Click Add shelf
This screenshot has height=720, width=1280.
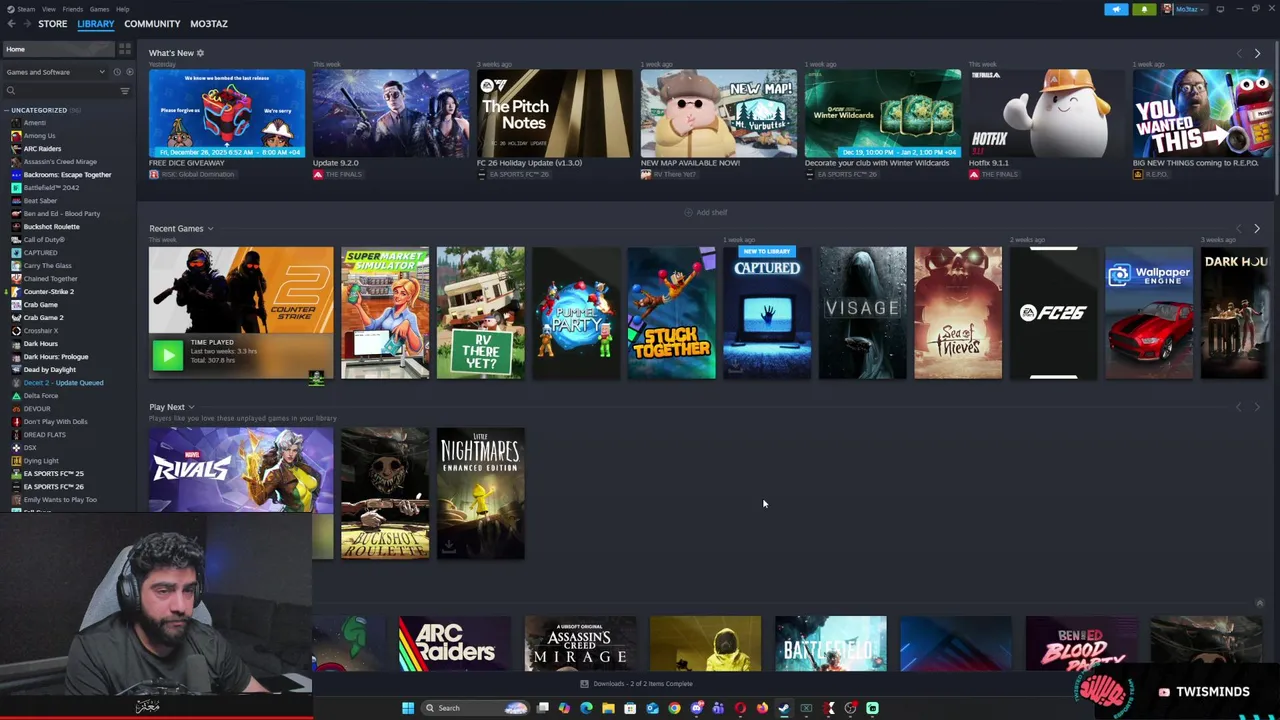click(706, 213)
